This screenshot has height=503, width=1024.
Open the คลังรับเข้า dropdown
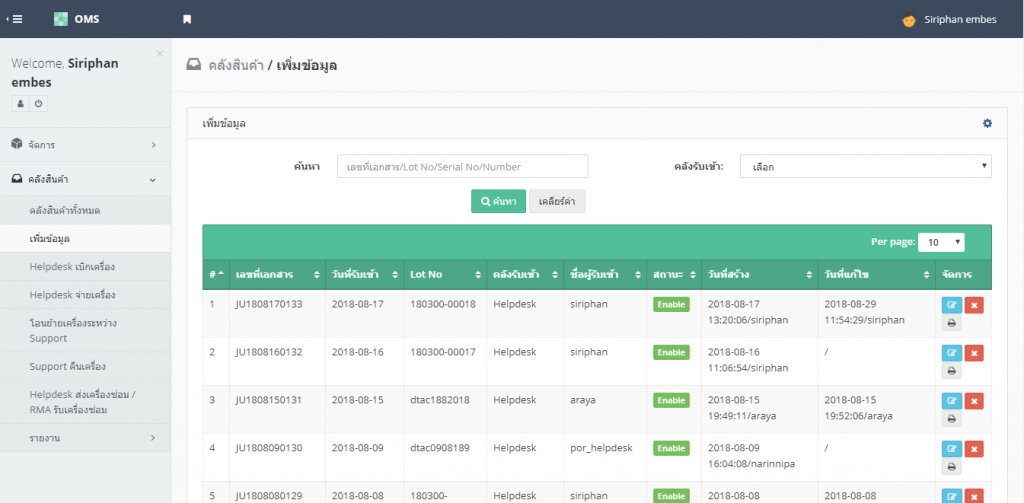point(865,166)
